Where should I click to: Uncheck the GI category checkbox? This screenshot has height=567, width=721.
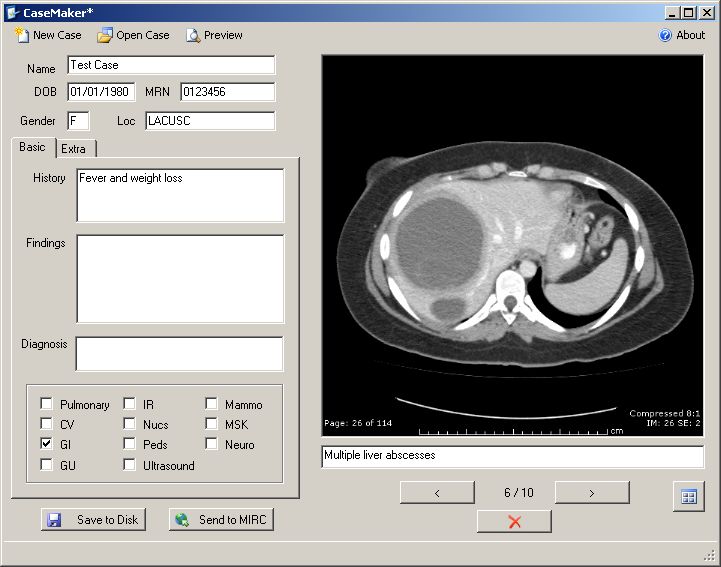tap(46, 444)
